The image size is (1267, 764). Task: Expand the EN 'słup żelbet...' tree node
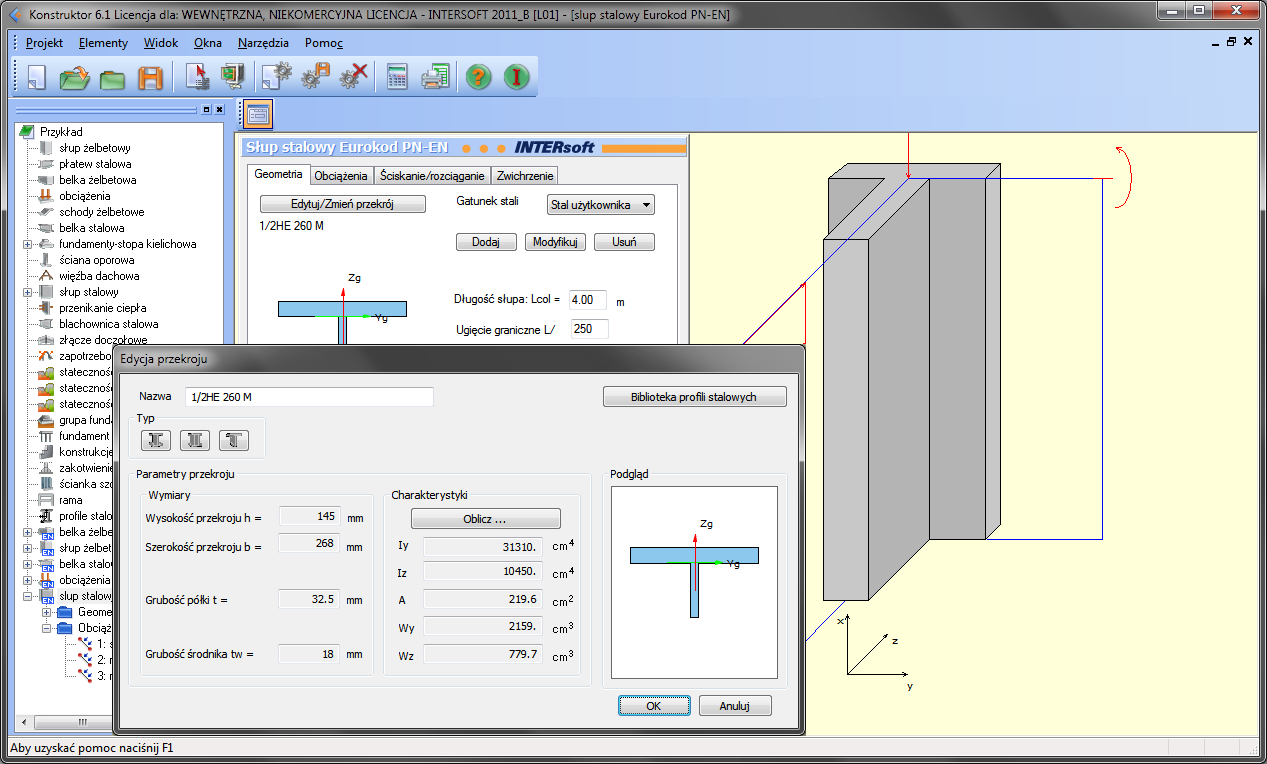pyautogui.click(x=27, y=548)
